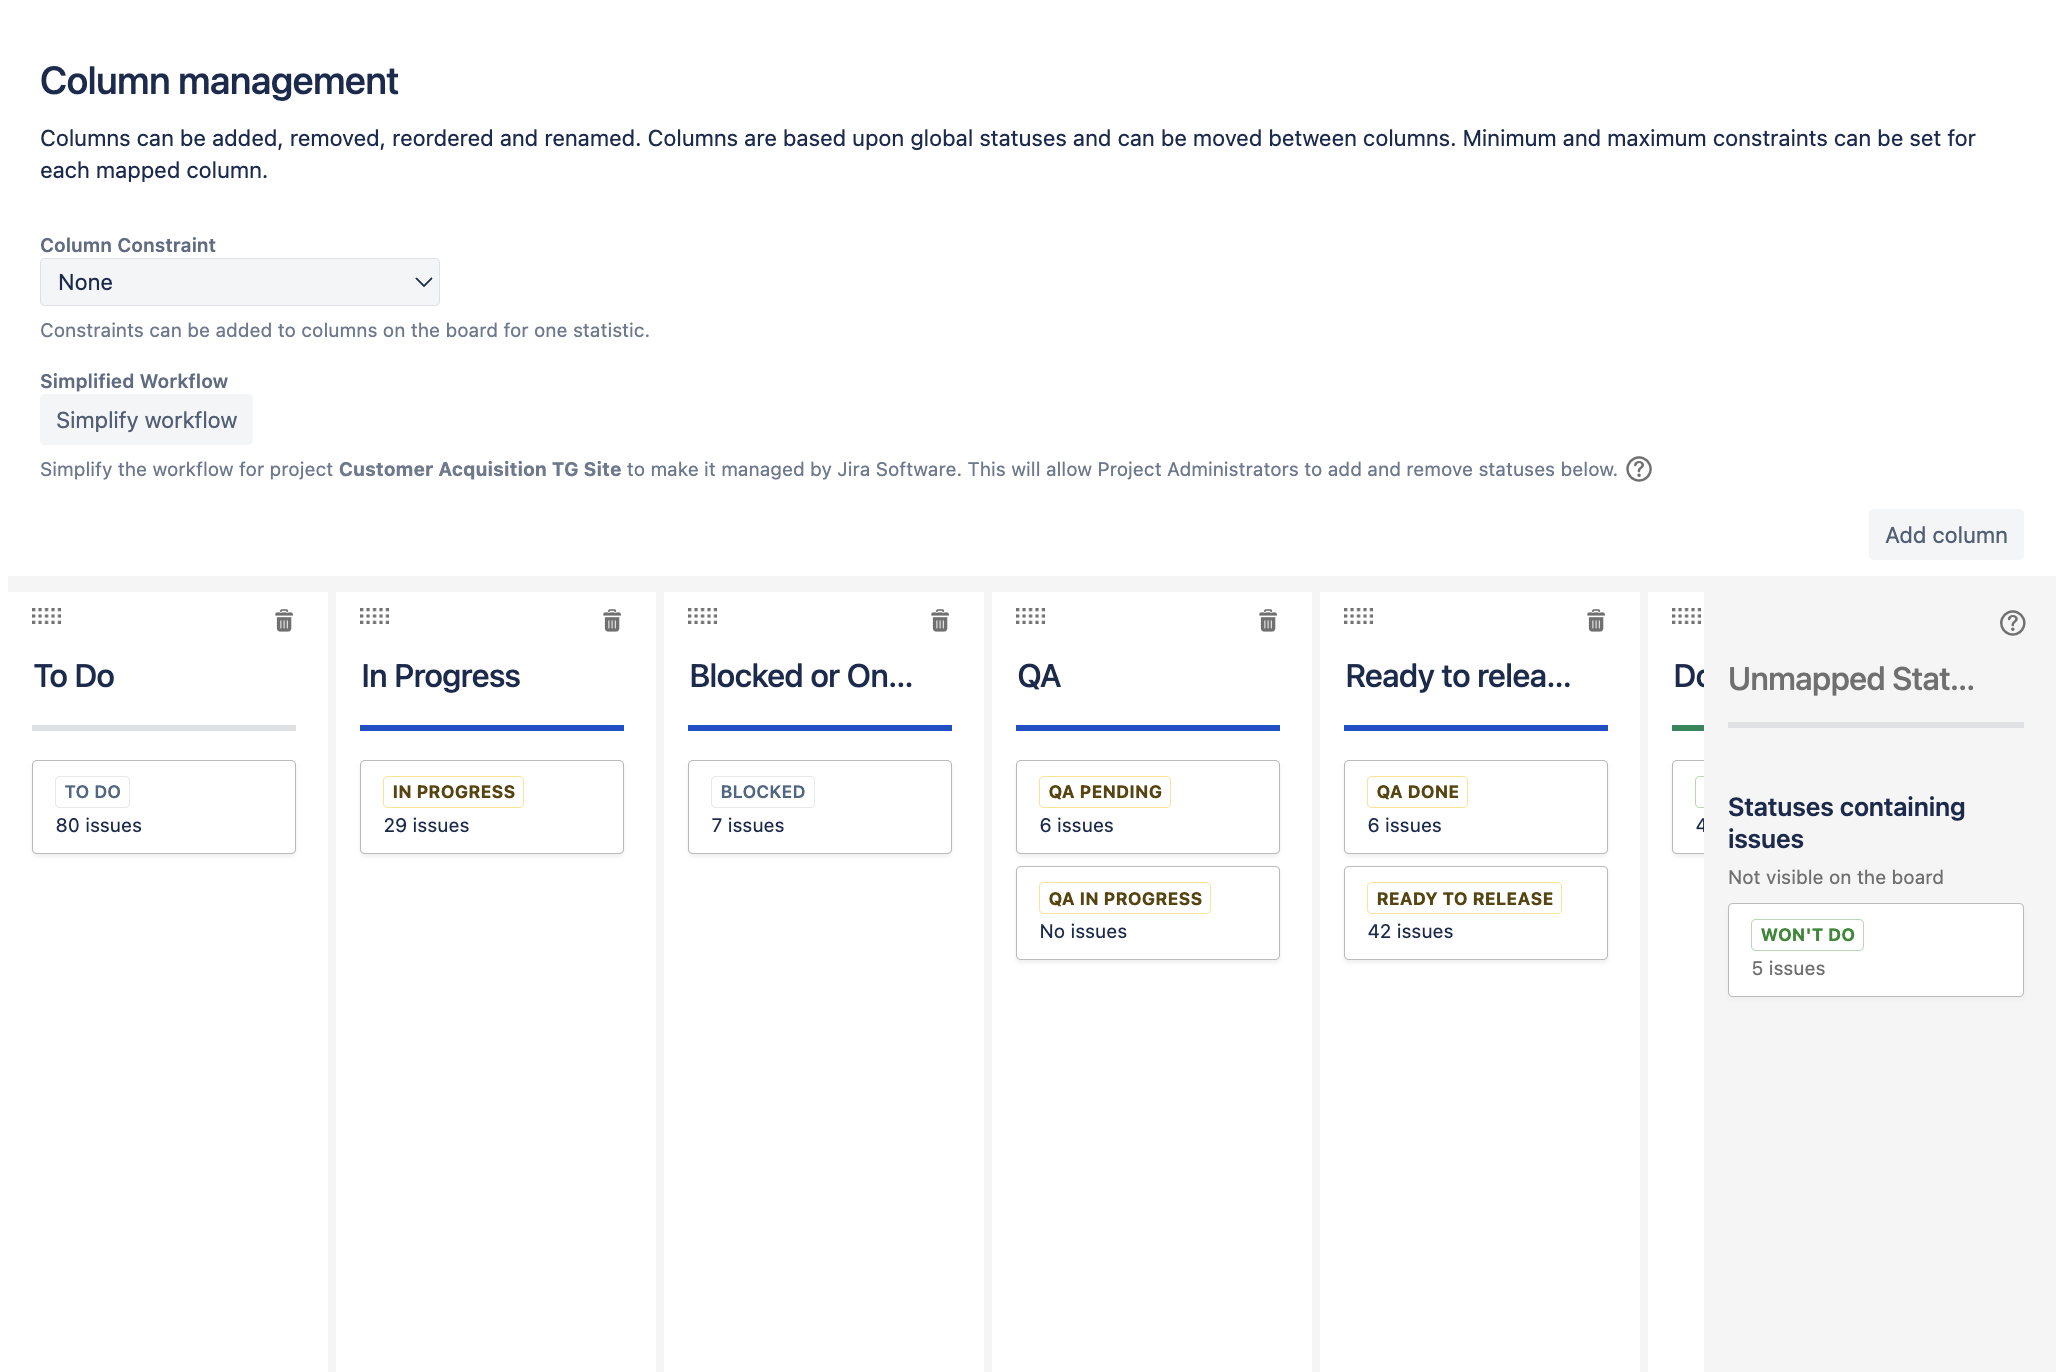The width and height of the screenshot is (2072, 1372).
Task: Grab the drag handle of To Do column
Action: tap(46, 616)
